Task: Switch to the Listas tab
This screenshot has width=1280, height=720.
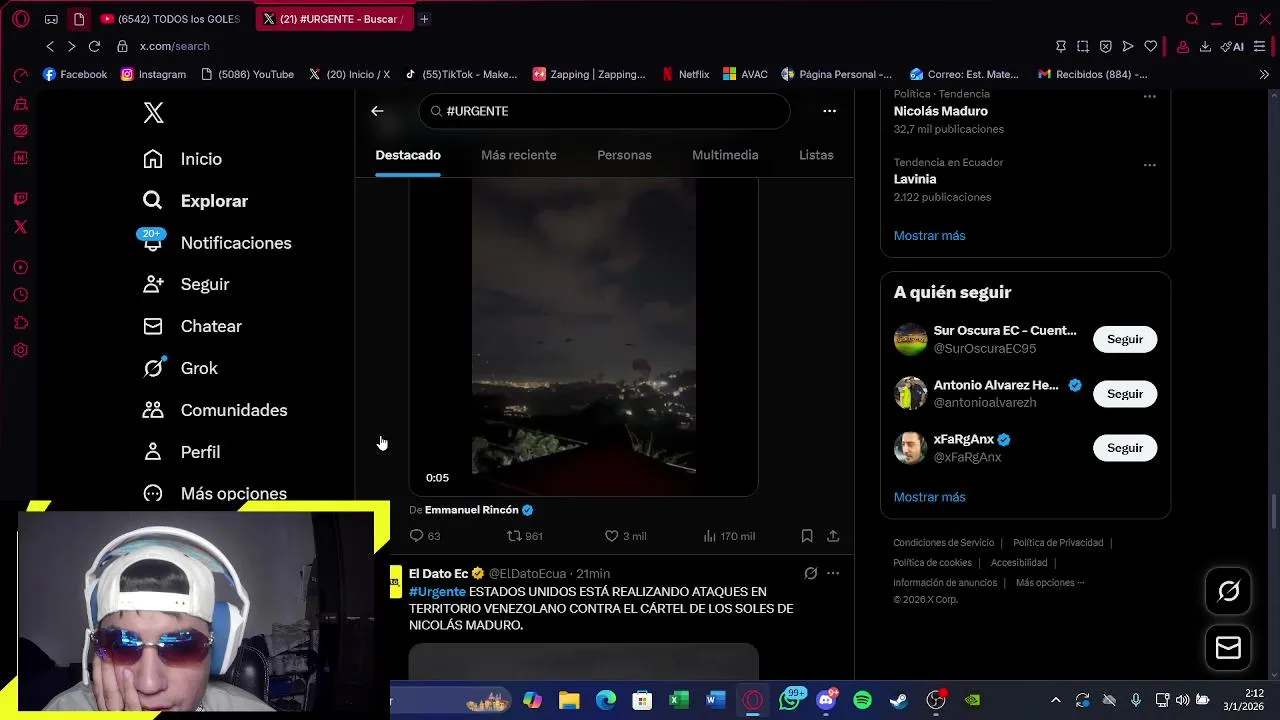Action: [816, 155]
